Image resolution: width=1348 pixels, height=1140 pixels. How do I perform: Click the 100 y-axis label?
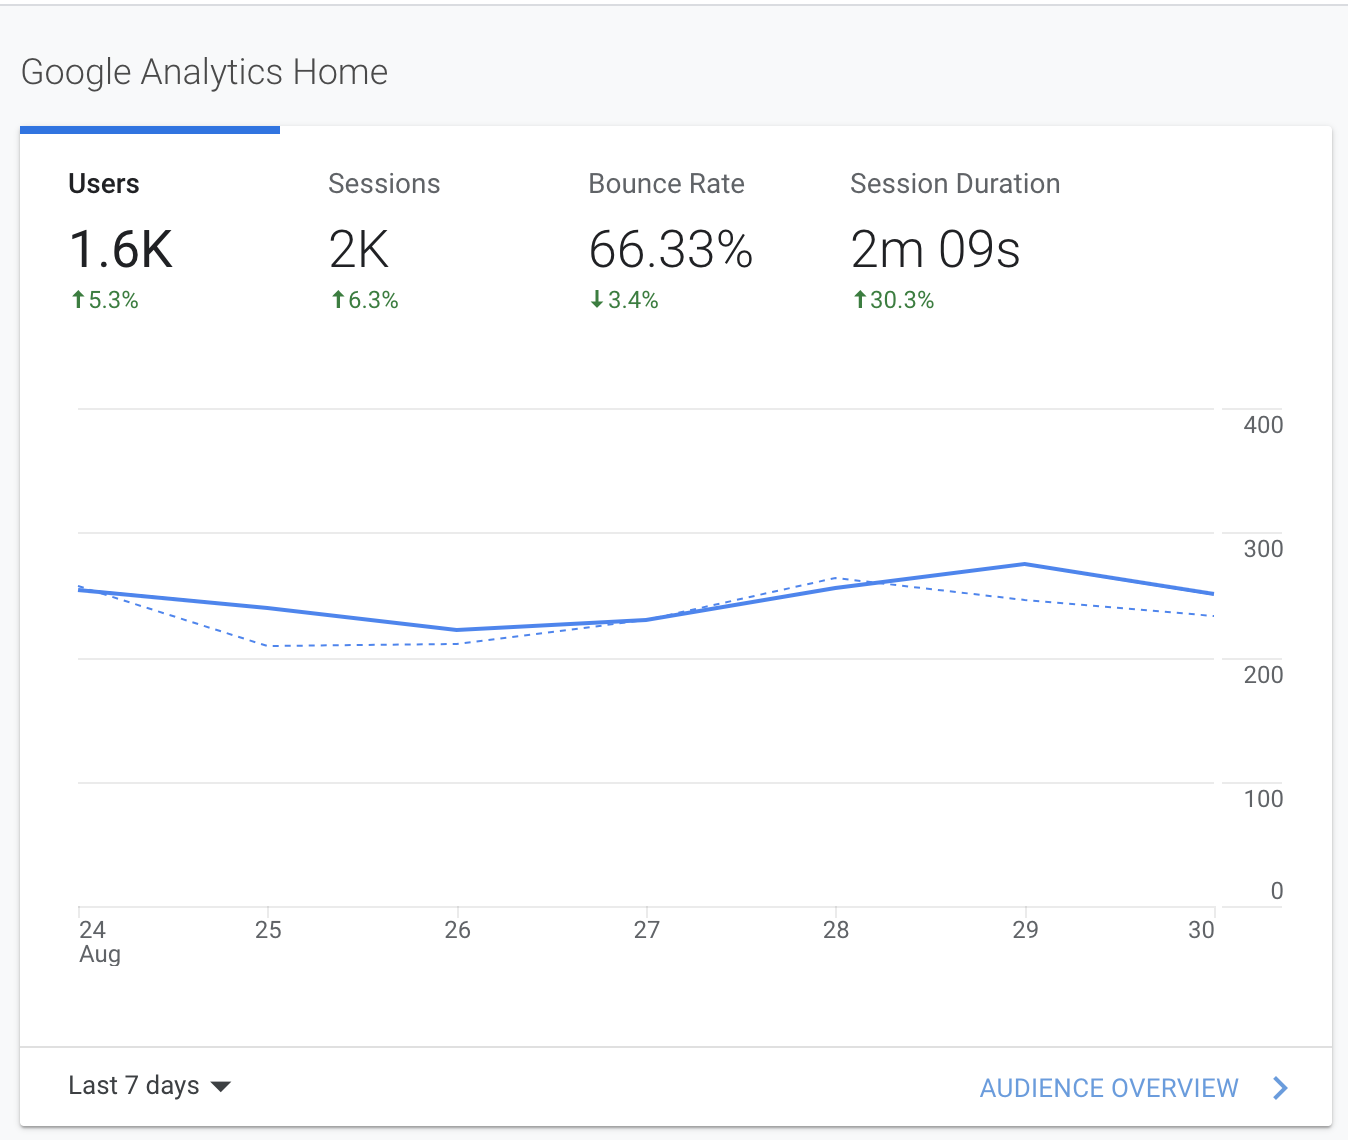[x=1263, y=799]
